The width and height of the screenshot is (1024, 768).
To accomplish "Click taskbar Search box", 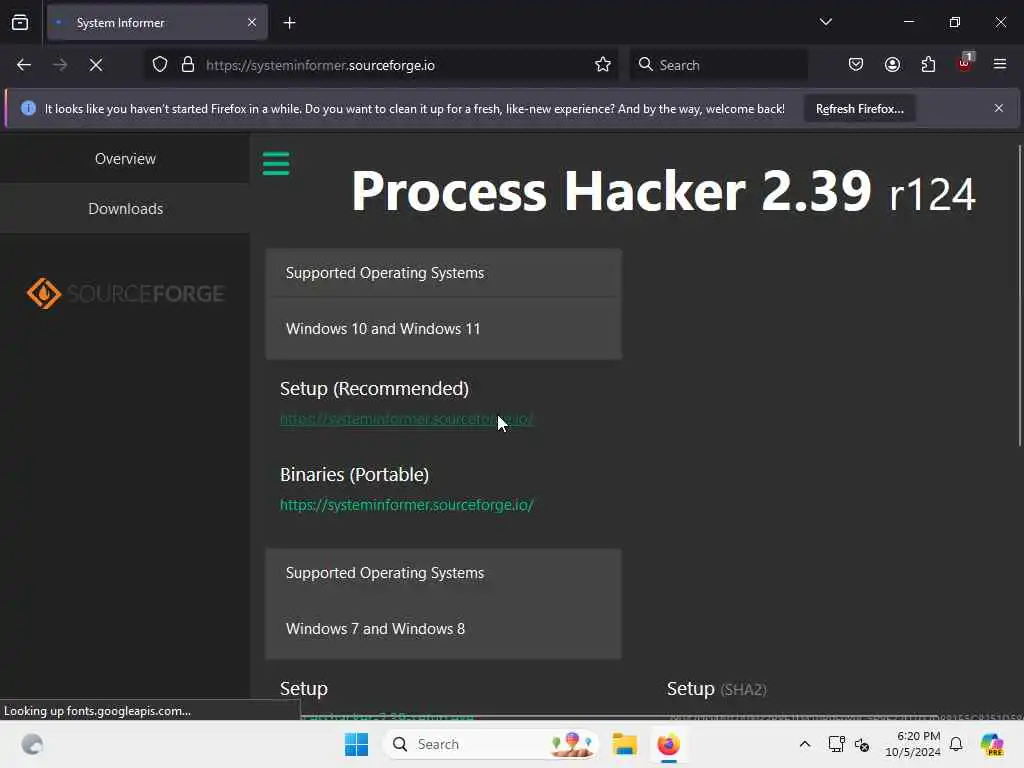I will pyautogui.click(x=490, y=744).
